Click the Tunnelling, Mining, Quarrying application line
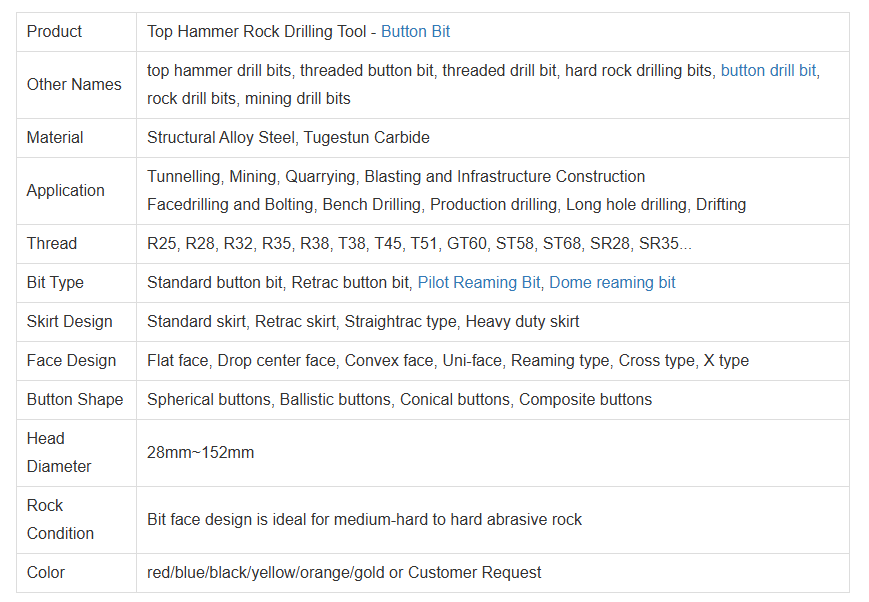The height and width of the screenshot is (602, 869). click(396, 177)
